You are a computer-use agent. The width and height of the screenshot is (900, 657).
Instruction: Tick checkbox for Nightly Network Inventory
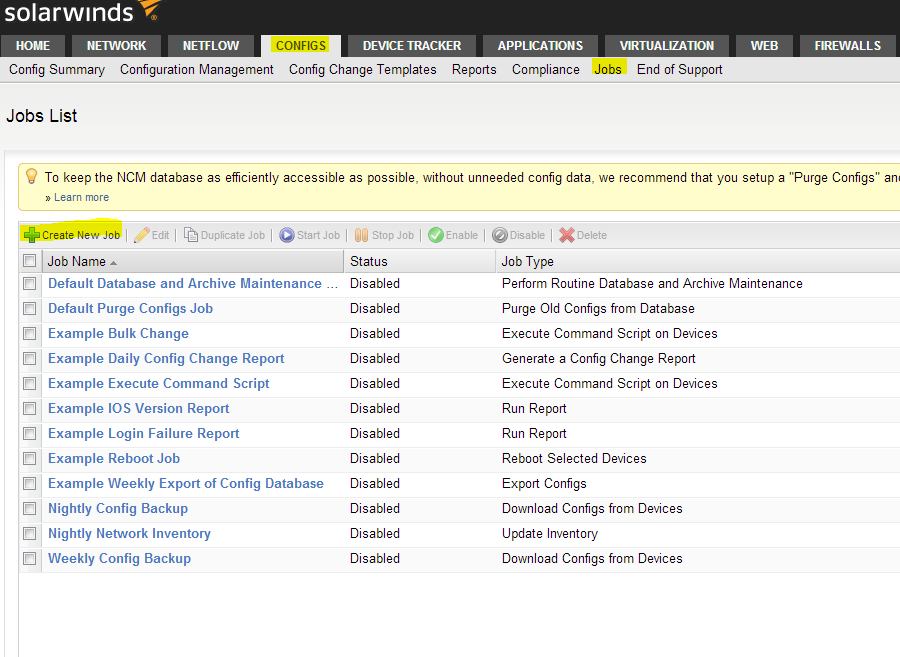point(29,534)
